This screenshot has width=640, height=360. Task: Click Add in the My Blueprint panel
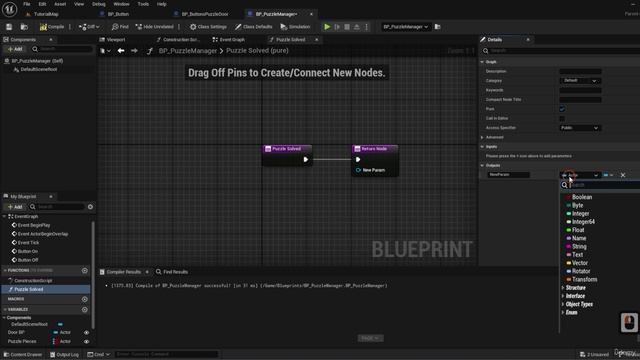15,207
